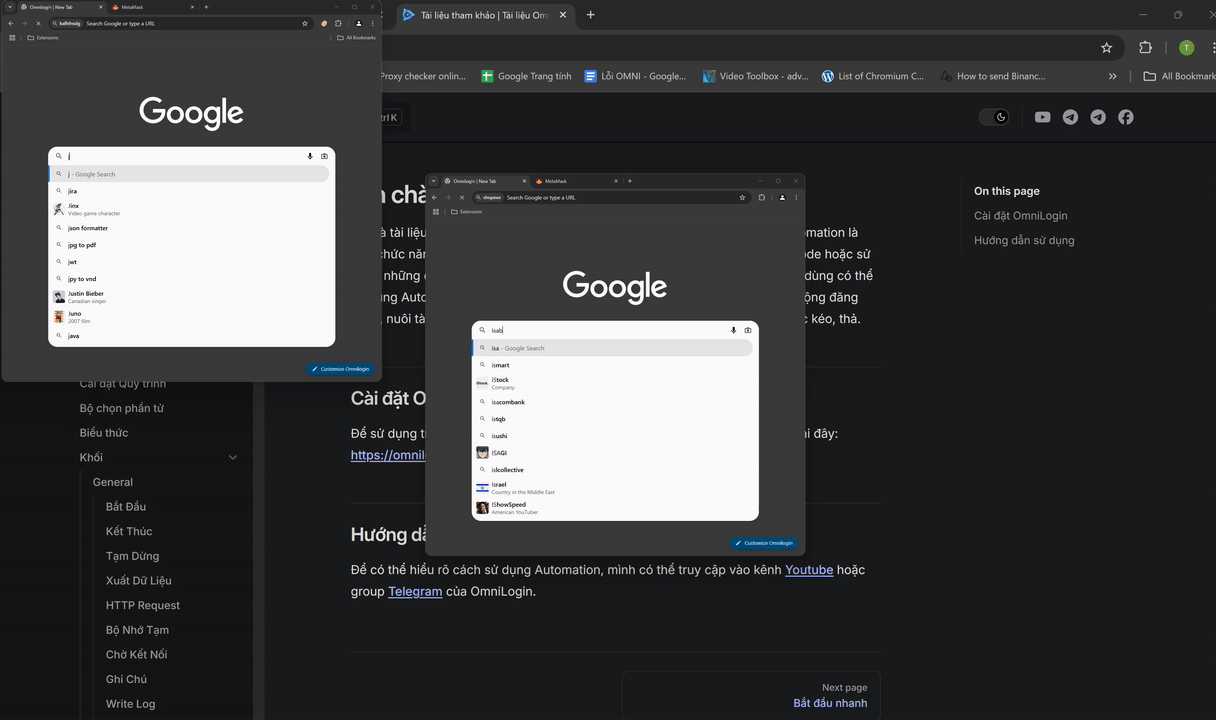Image resolution: width=1216 pixels, height=720 pixels.
Task: Click the bookmark star in the address bar
Action: pos(304,22)
